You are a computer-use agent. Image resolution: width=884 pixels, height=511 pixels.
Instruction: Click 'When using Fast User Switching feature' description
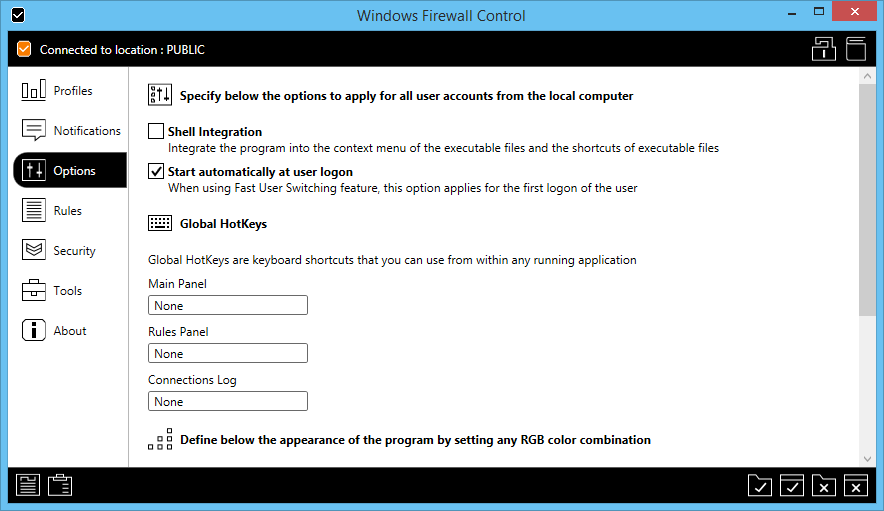click(x=403, y=188)
